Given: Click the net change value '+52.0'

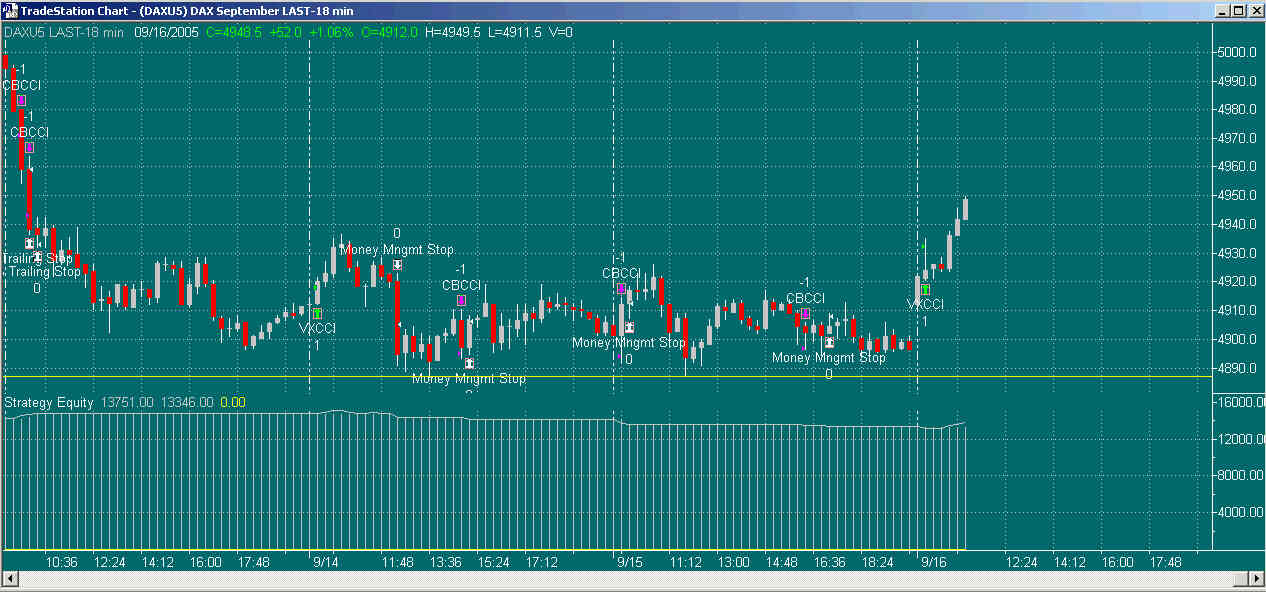Looking at the screenshot, I should pos(285,32).
